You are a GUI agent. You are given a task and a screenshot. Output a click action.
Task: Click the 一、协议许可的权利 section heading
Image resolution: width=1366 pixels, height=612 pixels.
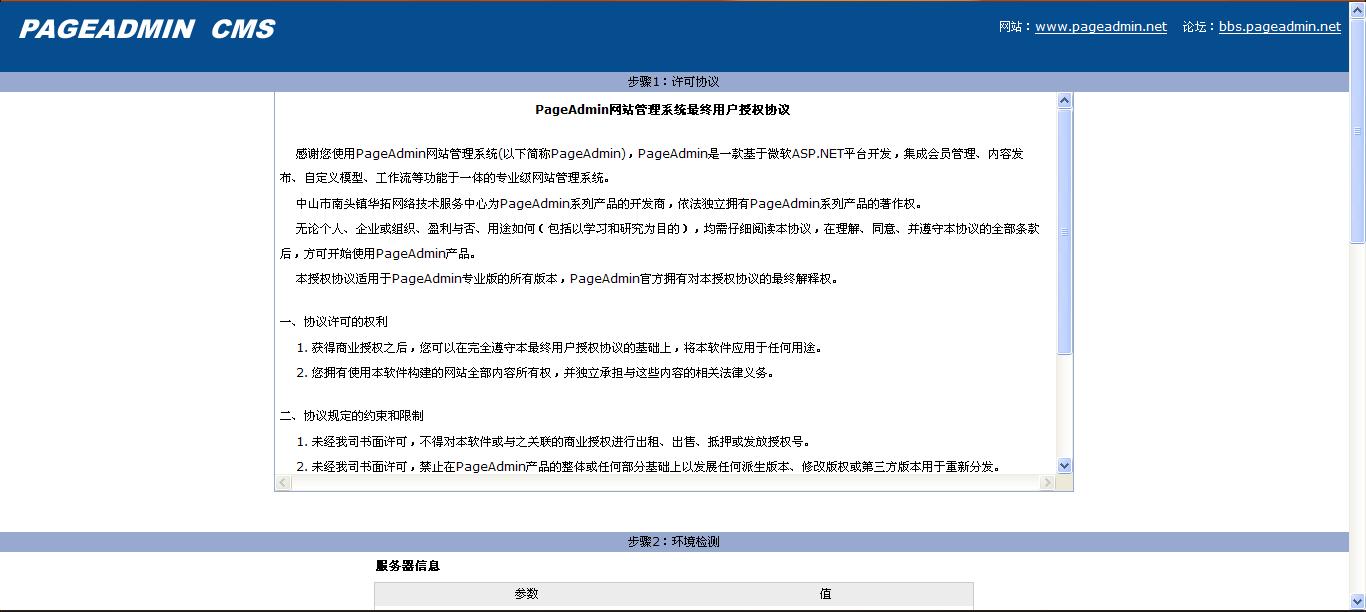tap(334, 322)
